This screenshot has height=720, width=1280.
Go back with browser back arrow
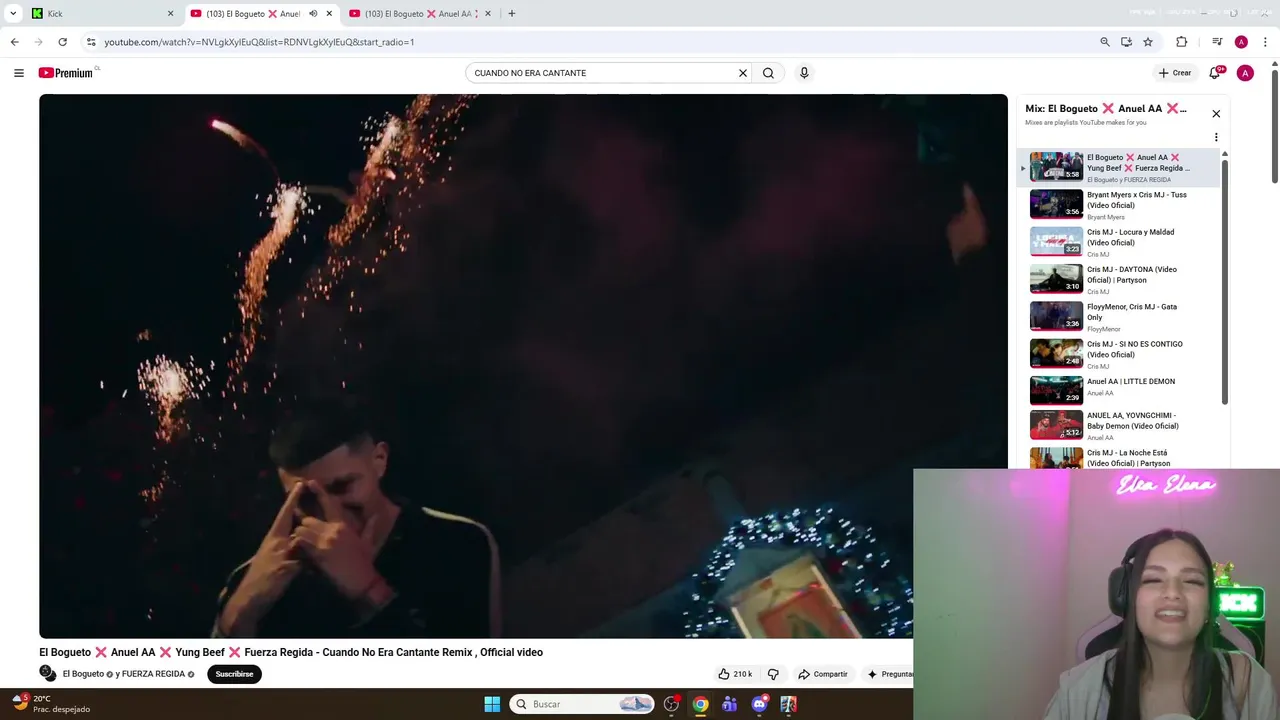tap(14, 42)
